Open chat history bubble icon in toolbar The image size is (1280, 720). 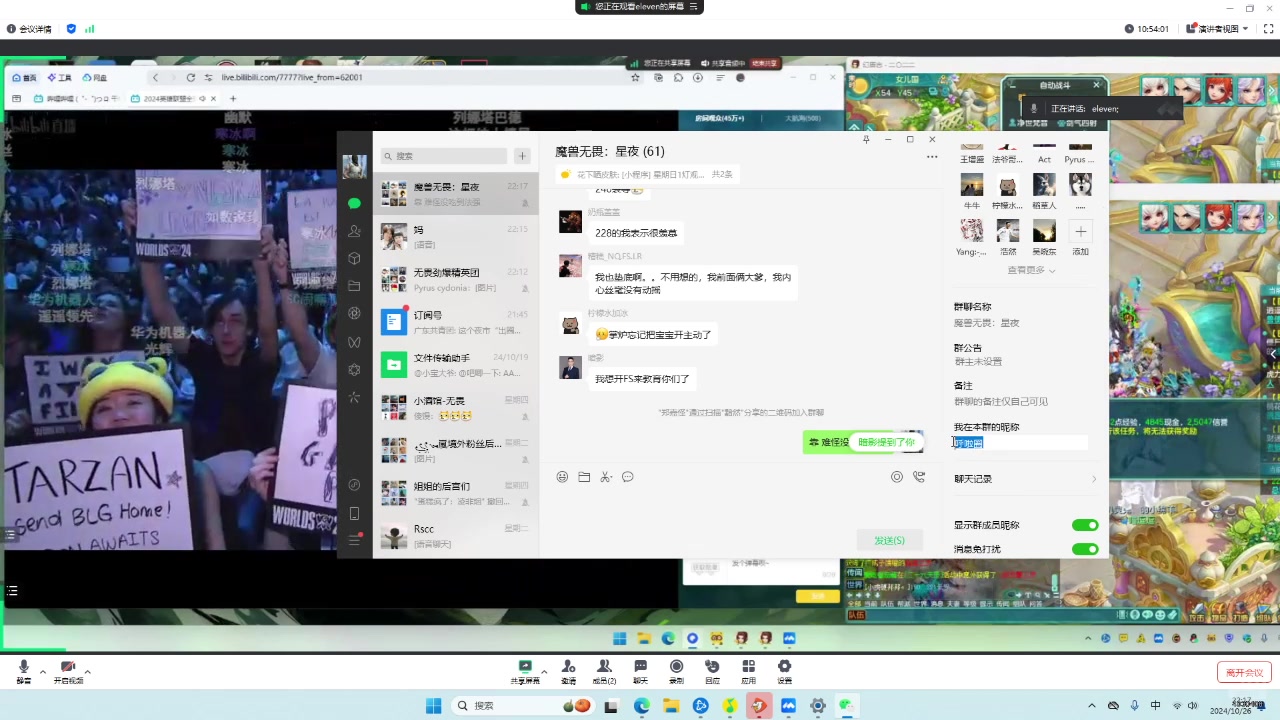click(x=628, y=477)
